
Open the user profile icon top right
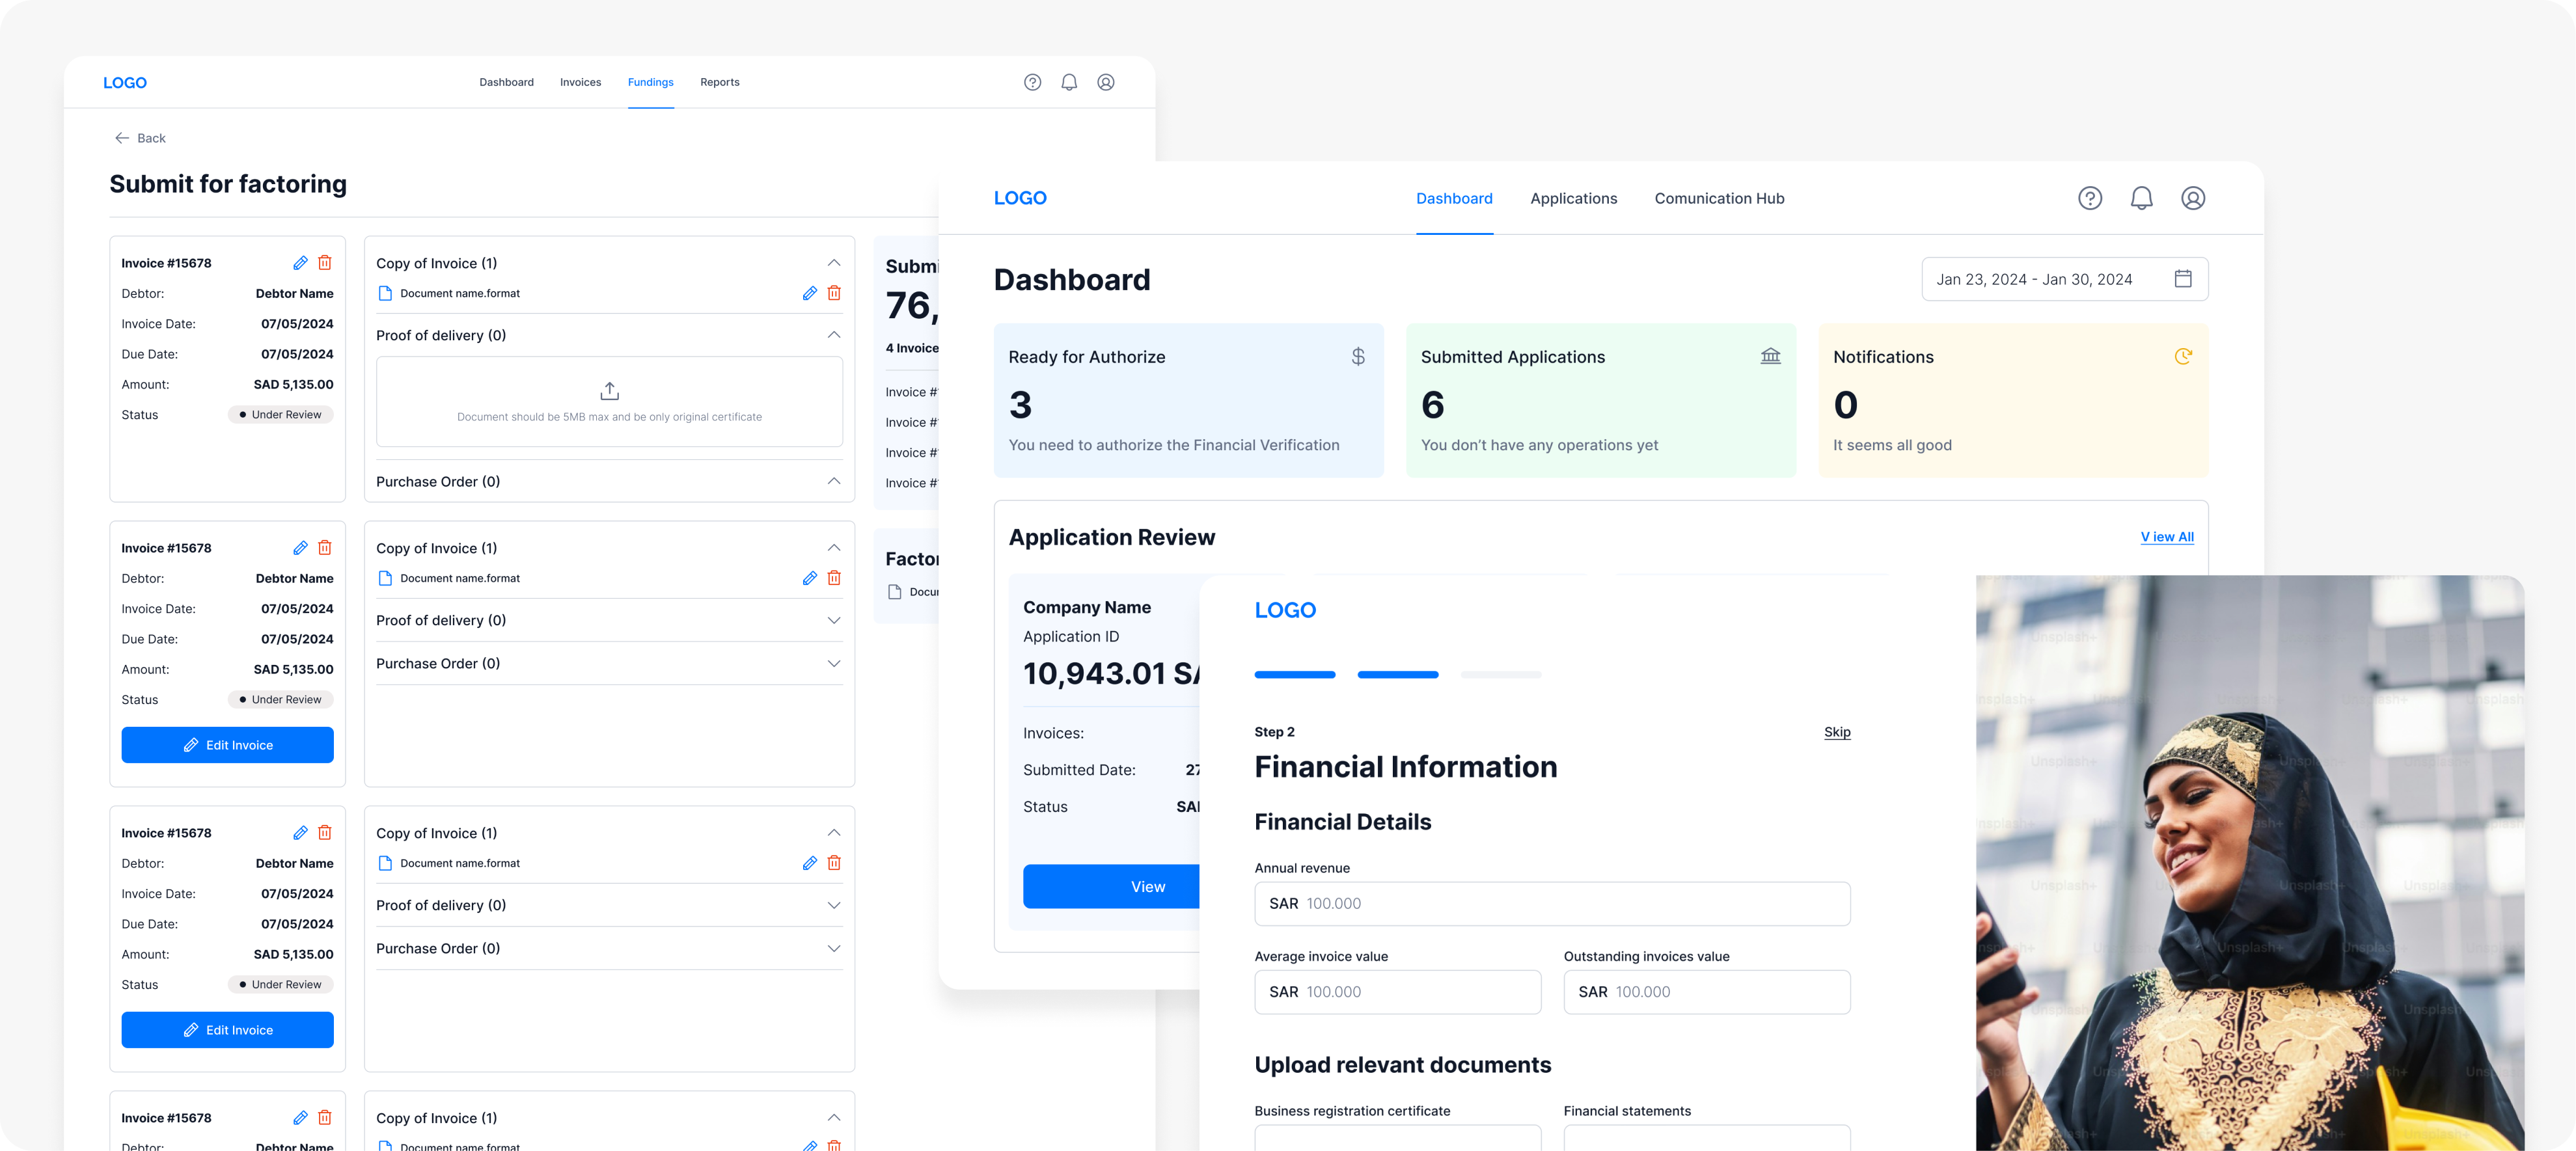click(2193, 197)
